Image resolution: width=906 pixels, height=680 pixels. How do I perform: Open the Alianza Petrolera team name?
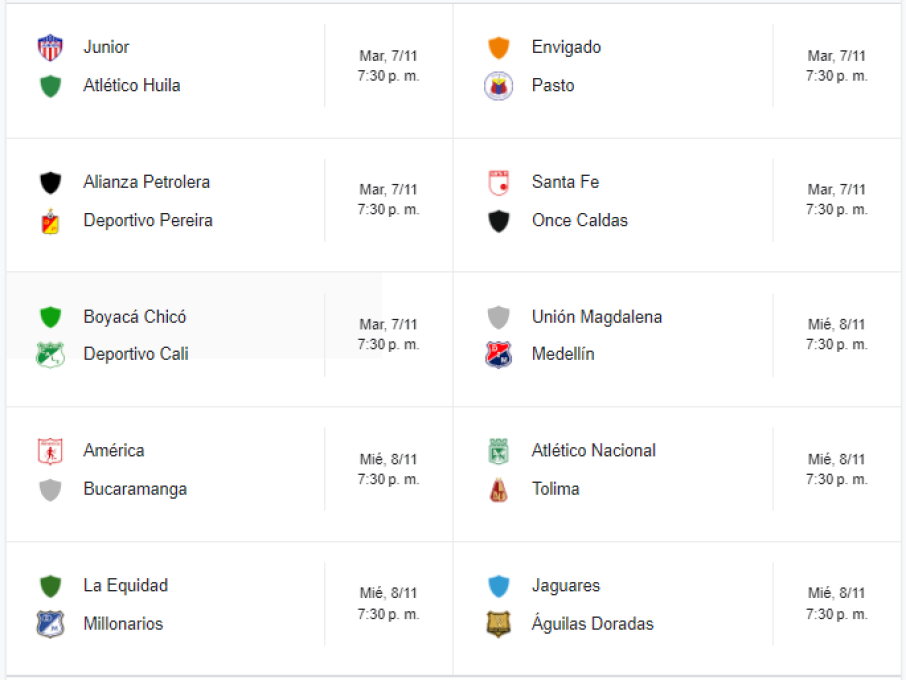point(146,182)
